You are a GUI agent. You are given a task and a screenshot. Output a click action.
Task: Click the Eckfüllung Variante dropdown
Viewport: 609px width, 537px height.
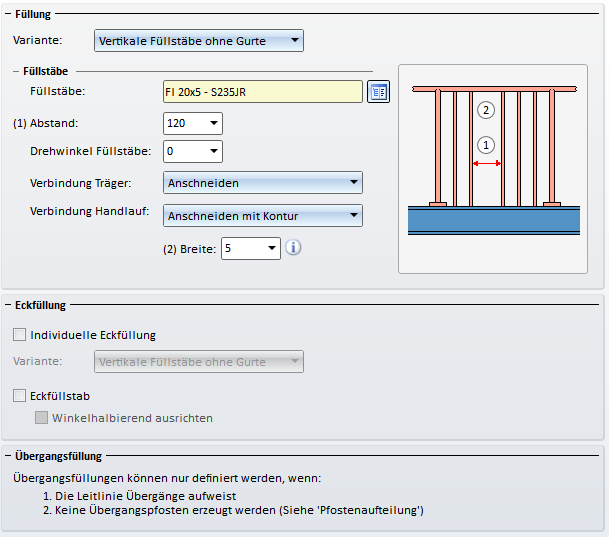tap(198, 362)
